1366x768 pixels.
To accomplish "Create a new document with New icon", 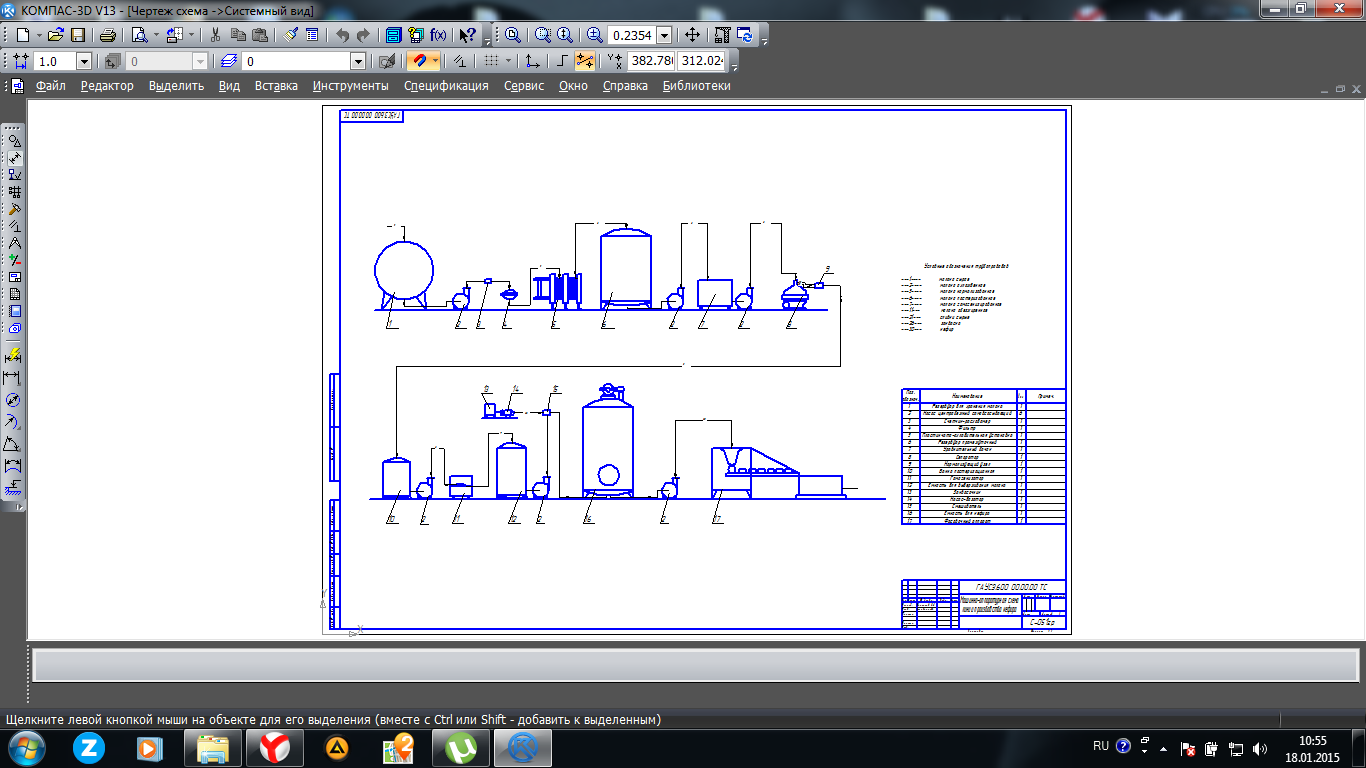I will (x=24, y=35).
